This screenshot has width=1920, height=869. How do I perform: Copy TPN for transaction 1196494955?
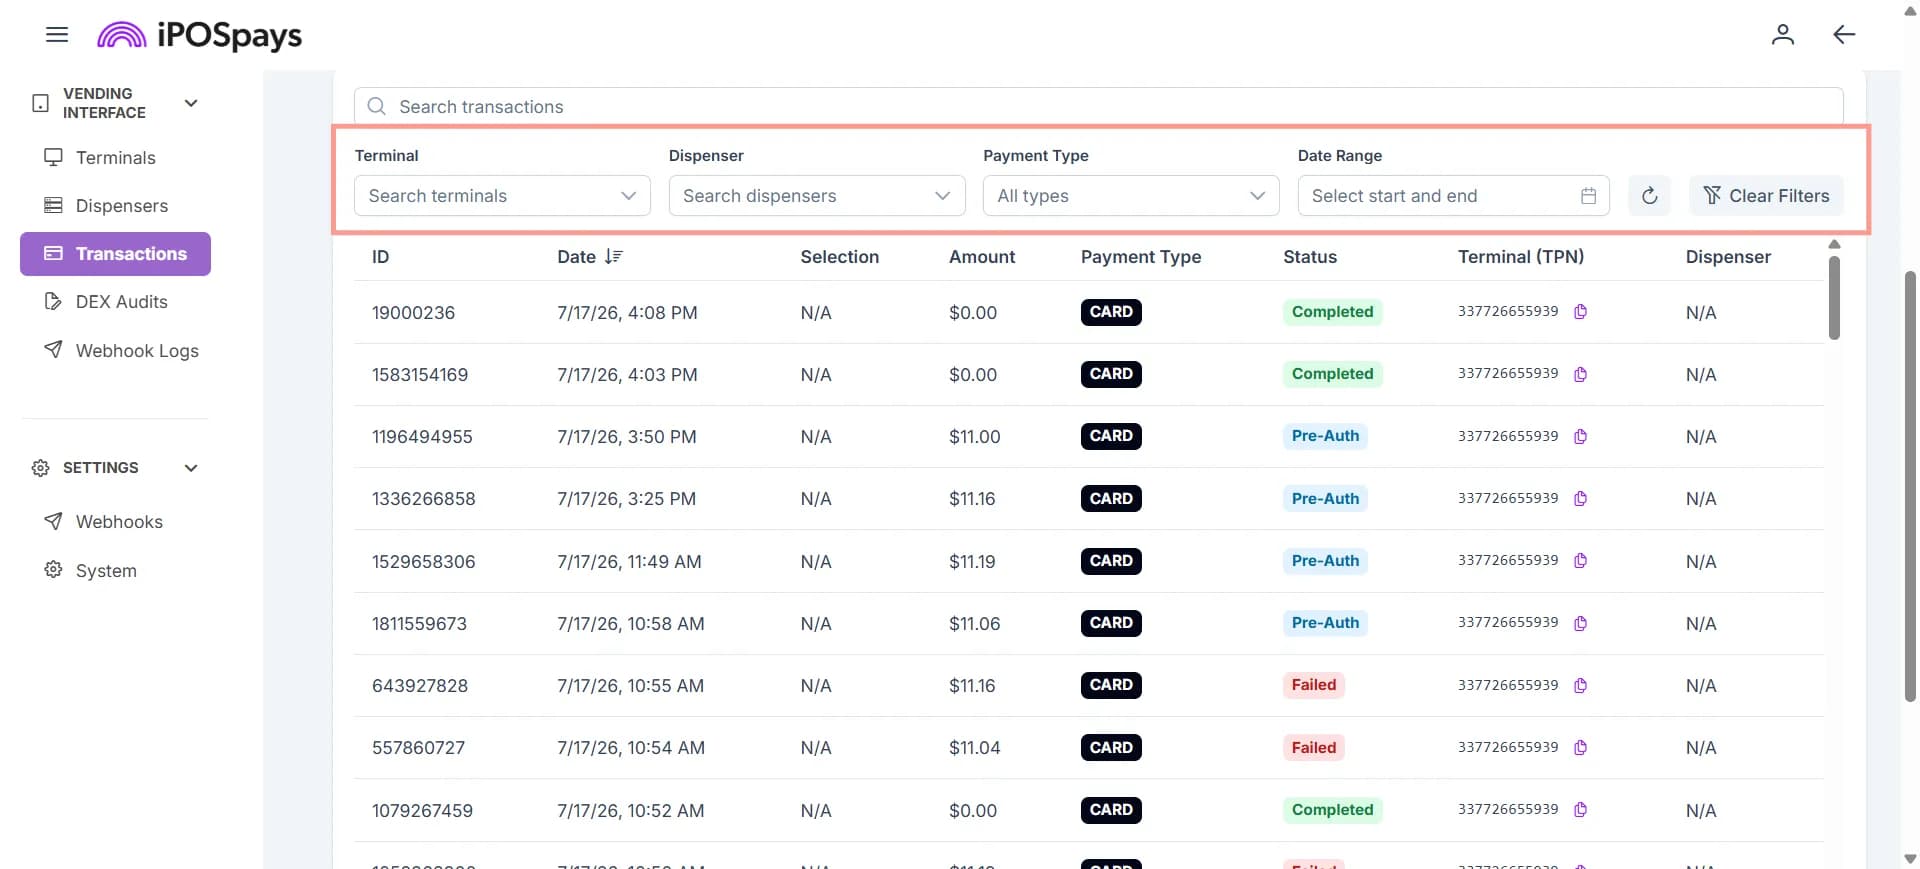[x=1580, y=437]
